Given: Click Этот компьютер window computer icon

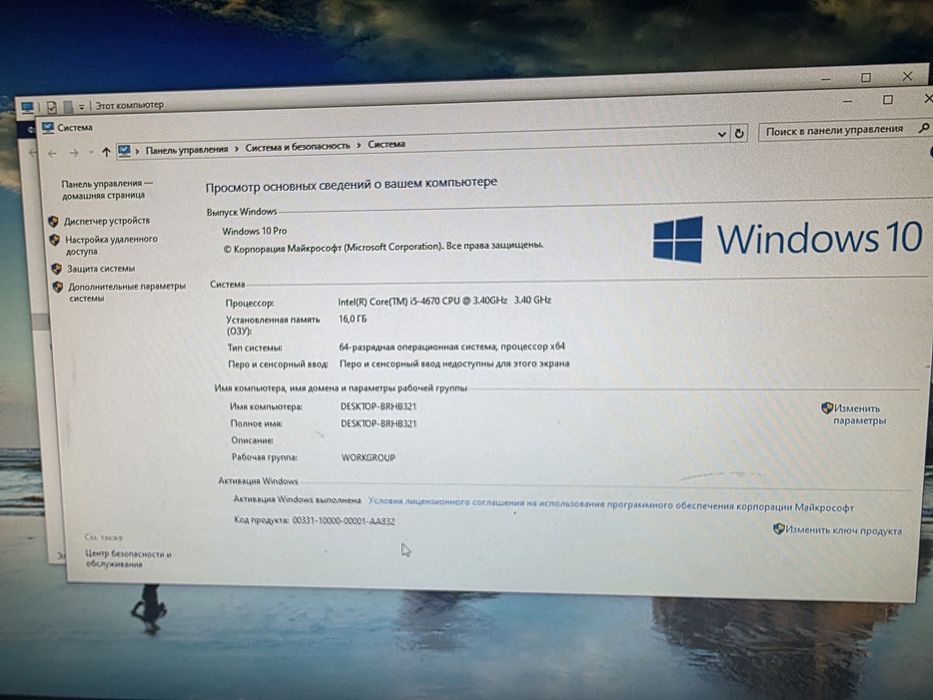Looking at the screenshot, I should [27, 107].
